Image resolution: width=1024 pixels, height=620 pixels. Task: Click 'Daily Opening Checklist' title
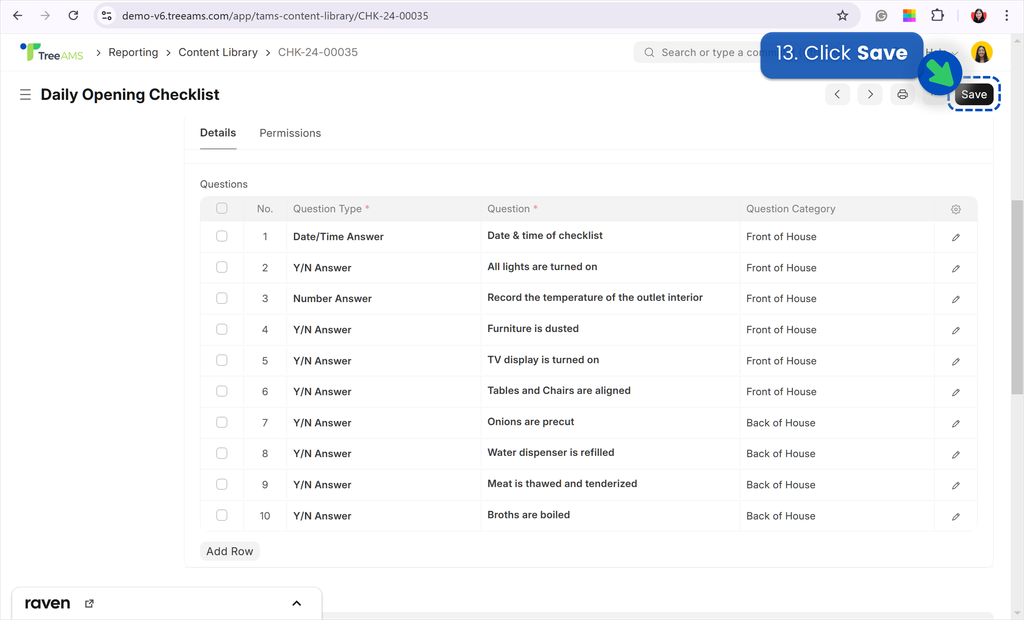point(130,95)
